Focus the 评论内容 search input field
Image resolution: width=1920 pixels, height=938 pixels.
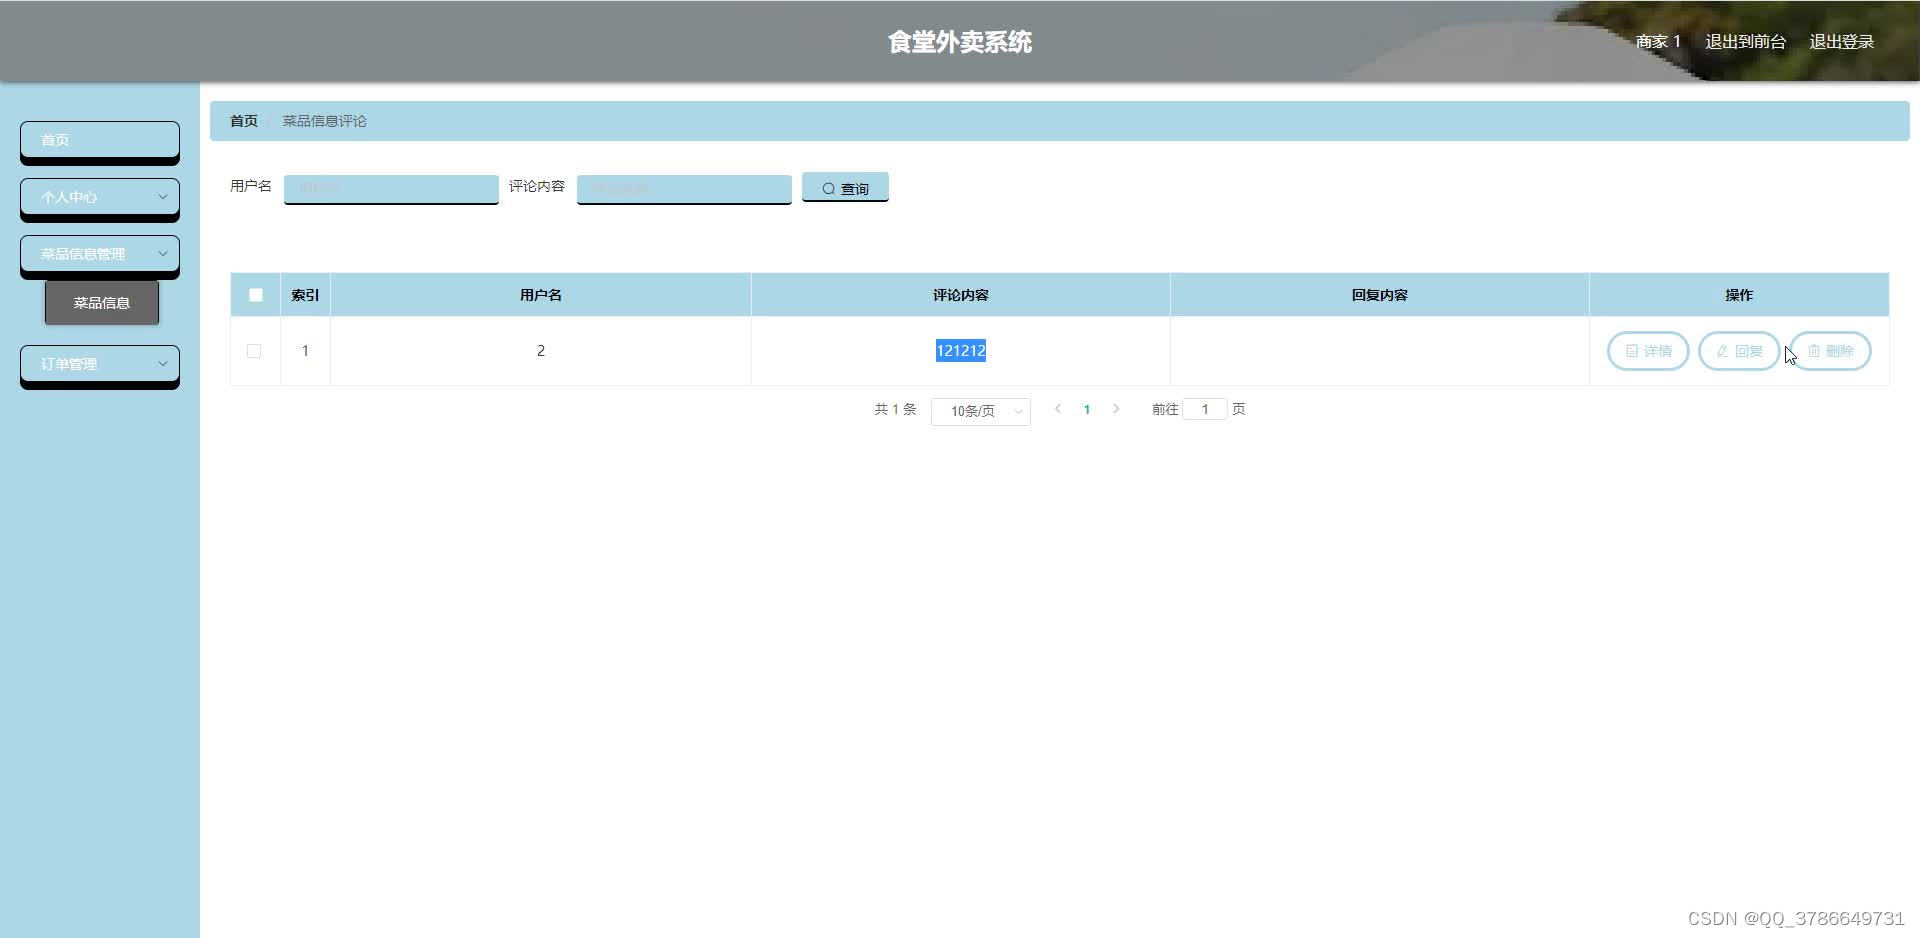(x=684, y=188)
